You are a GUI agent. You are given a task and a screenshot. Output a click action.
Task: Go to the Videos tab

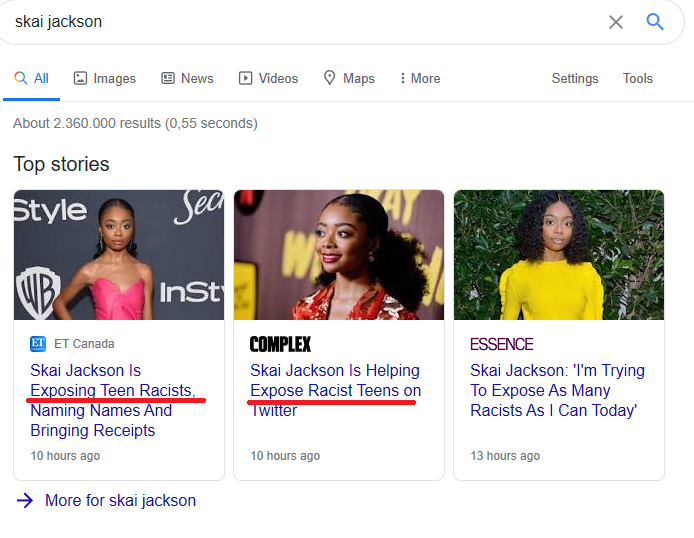coord(268,78)
